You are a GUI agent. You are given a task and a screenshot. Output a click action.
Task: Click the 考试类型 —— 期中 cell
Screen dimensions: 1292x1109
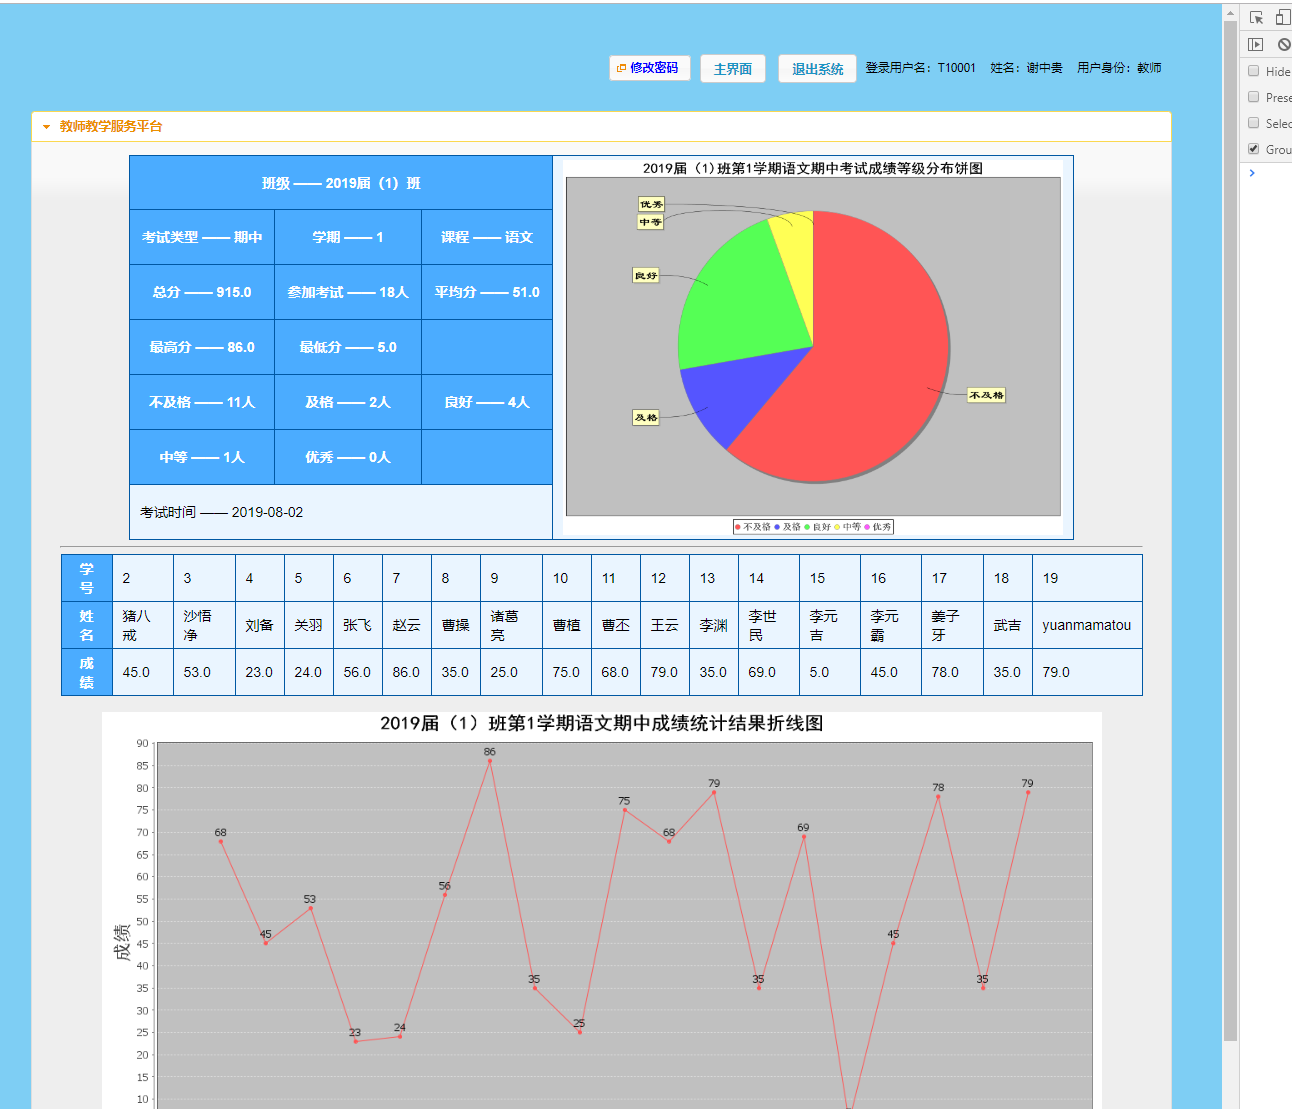[202, 237]
